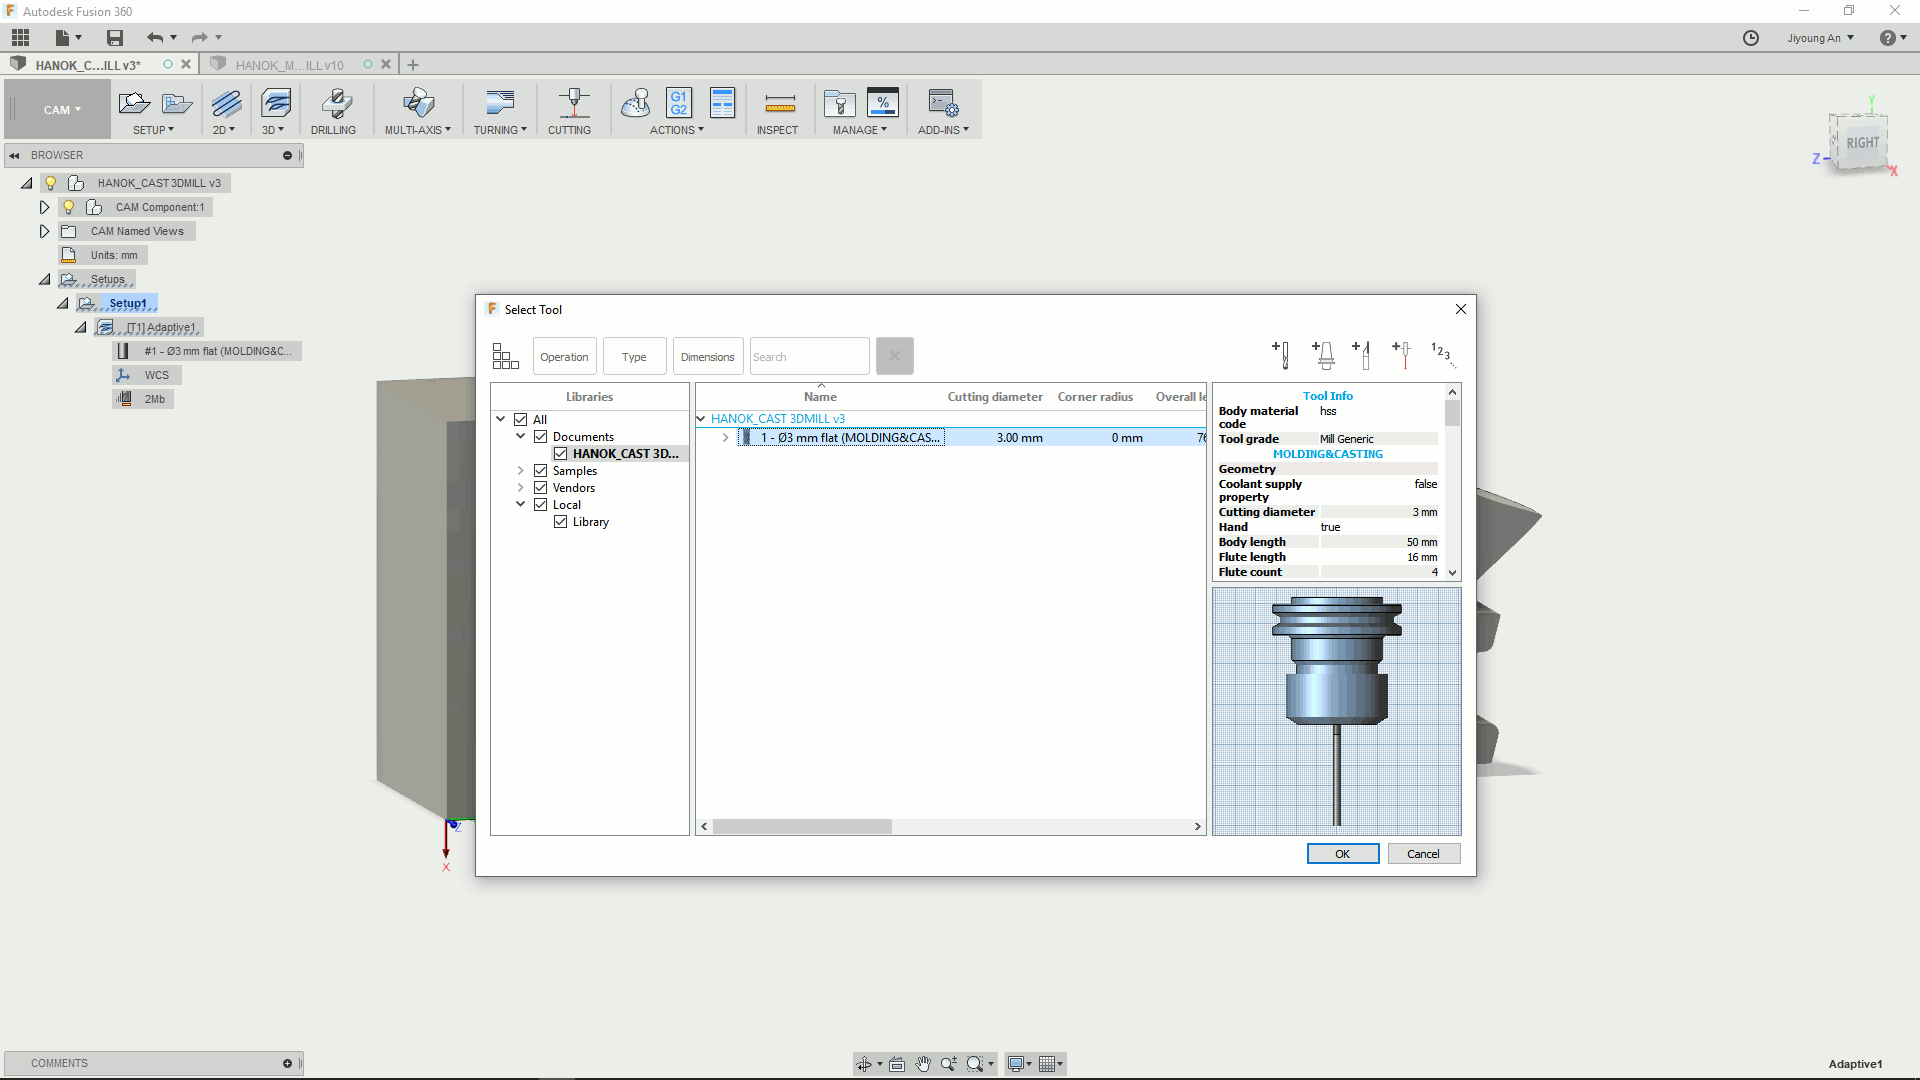Click the Inspect measure icon
The image size is (1920, 1080).
[x=779, y=103]
